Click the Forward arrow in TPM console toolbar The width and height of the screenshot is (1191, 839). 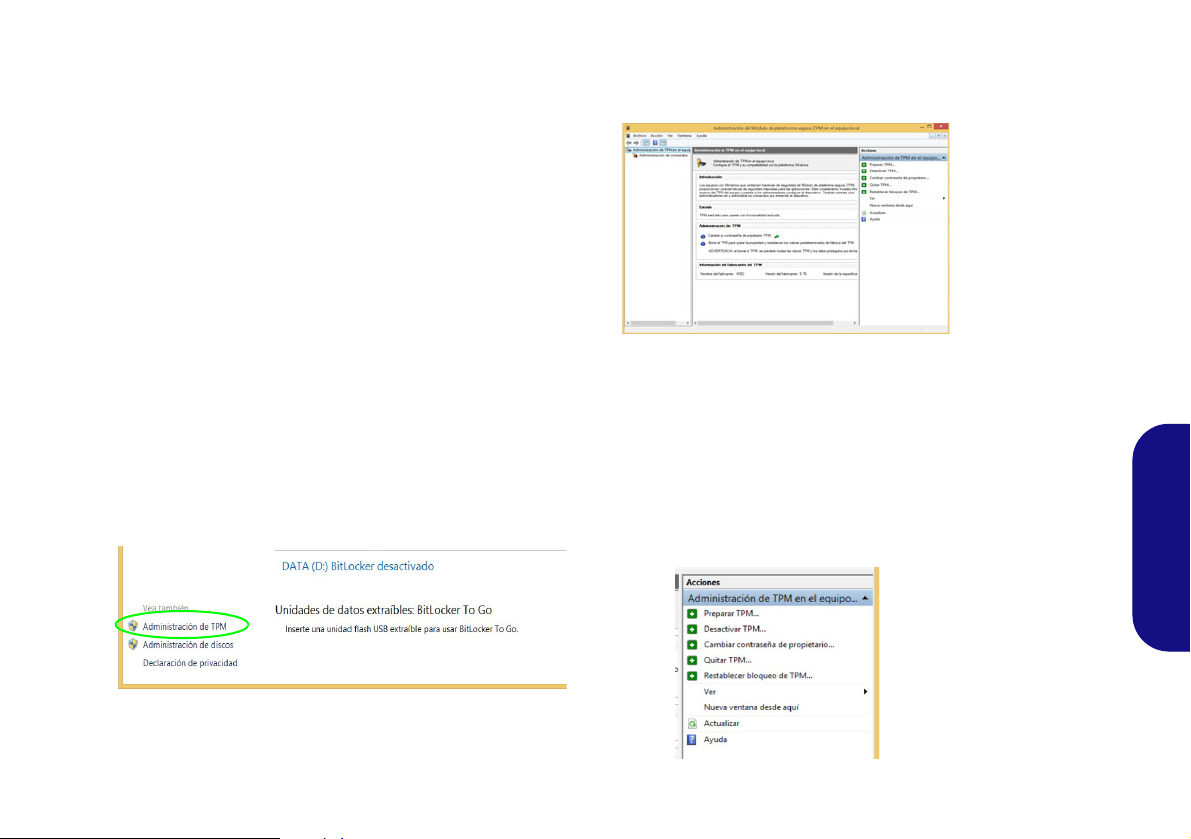pos(637,143)
